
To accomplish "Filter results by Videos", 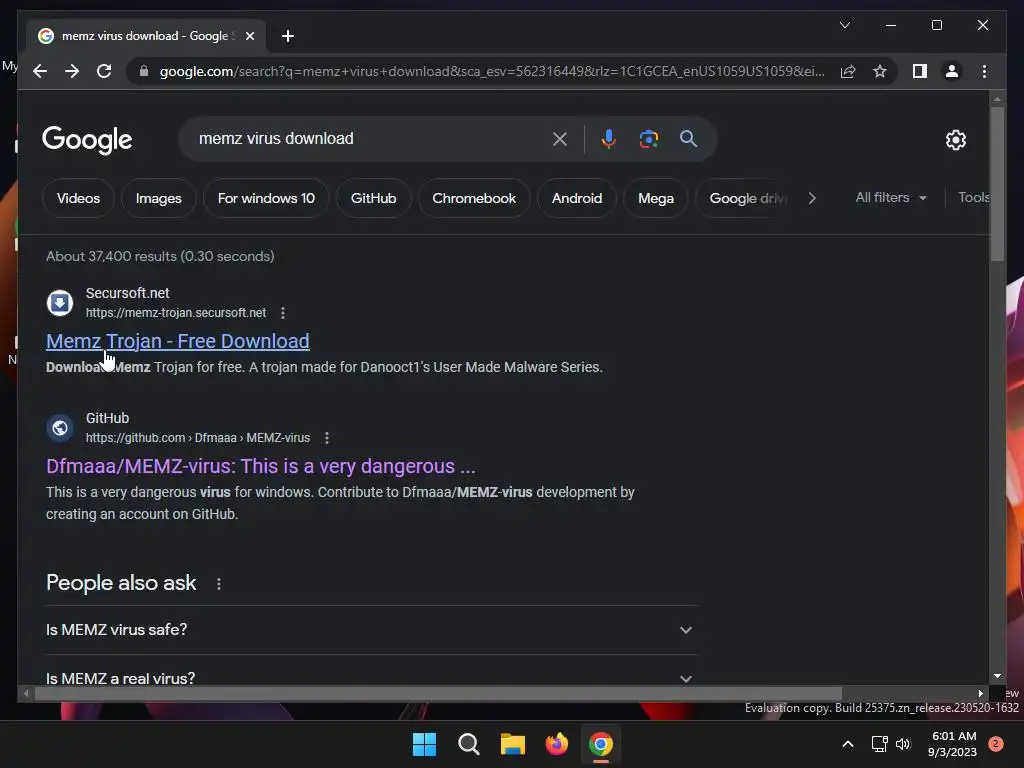I will point(78,198).
